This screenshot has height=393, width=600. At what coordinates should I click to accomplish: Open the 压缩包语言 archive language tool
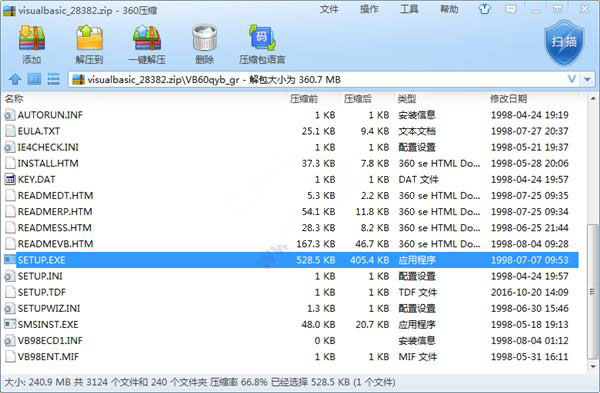[x=262, y=44]
